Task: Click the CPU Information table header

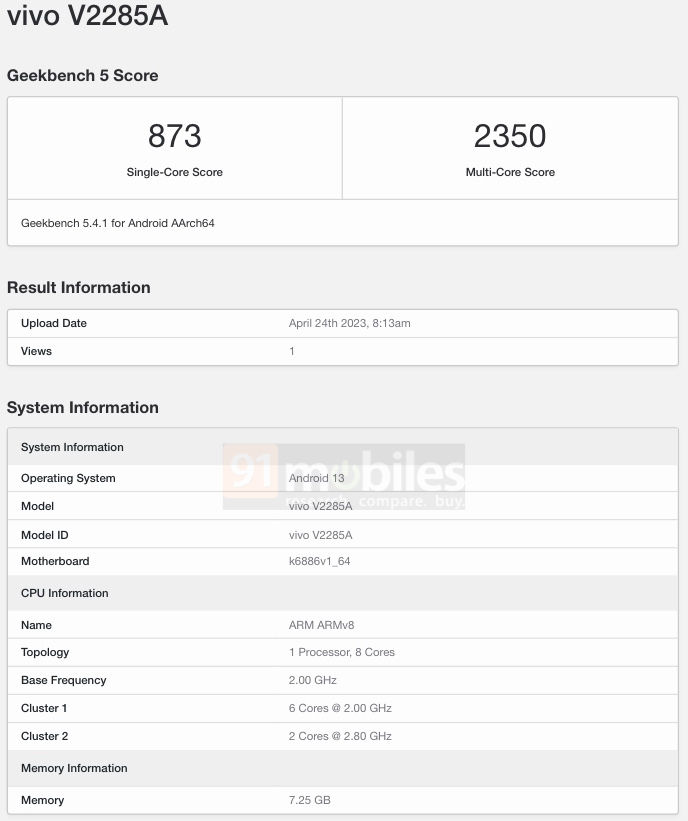Action: [64, 593]
